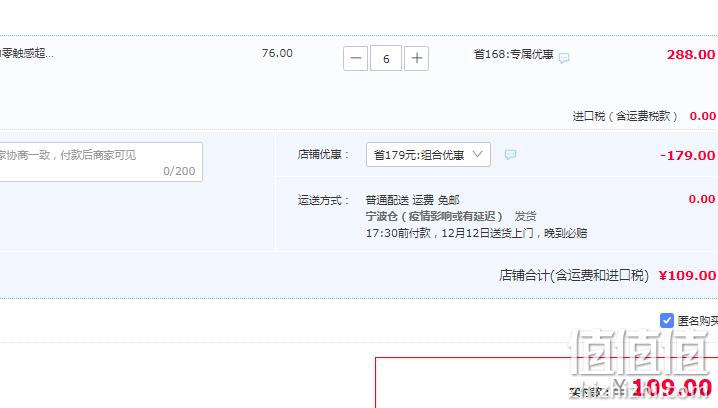The image size is (718, 408).
Task: Click the 运送方式 label
Action: point(323,200)
